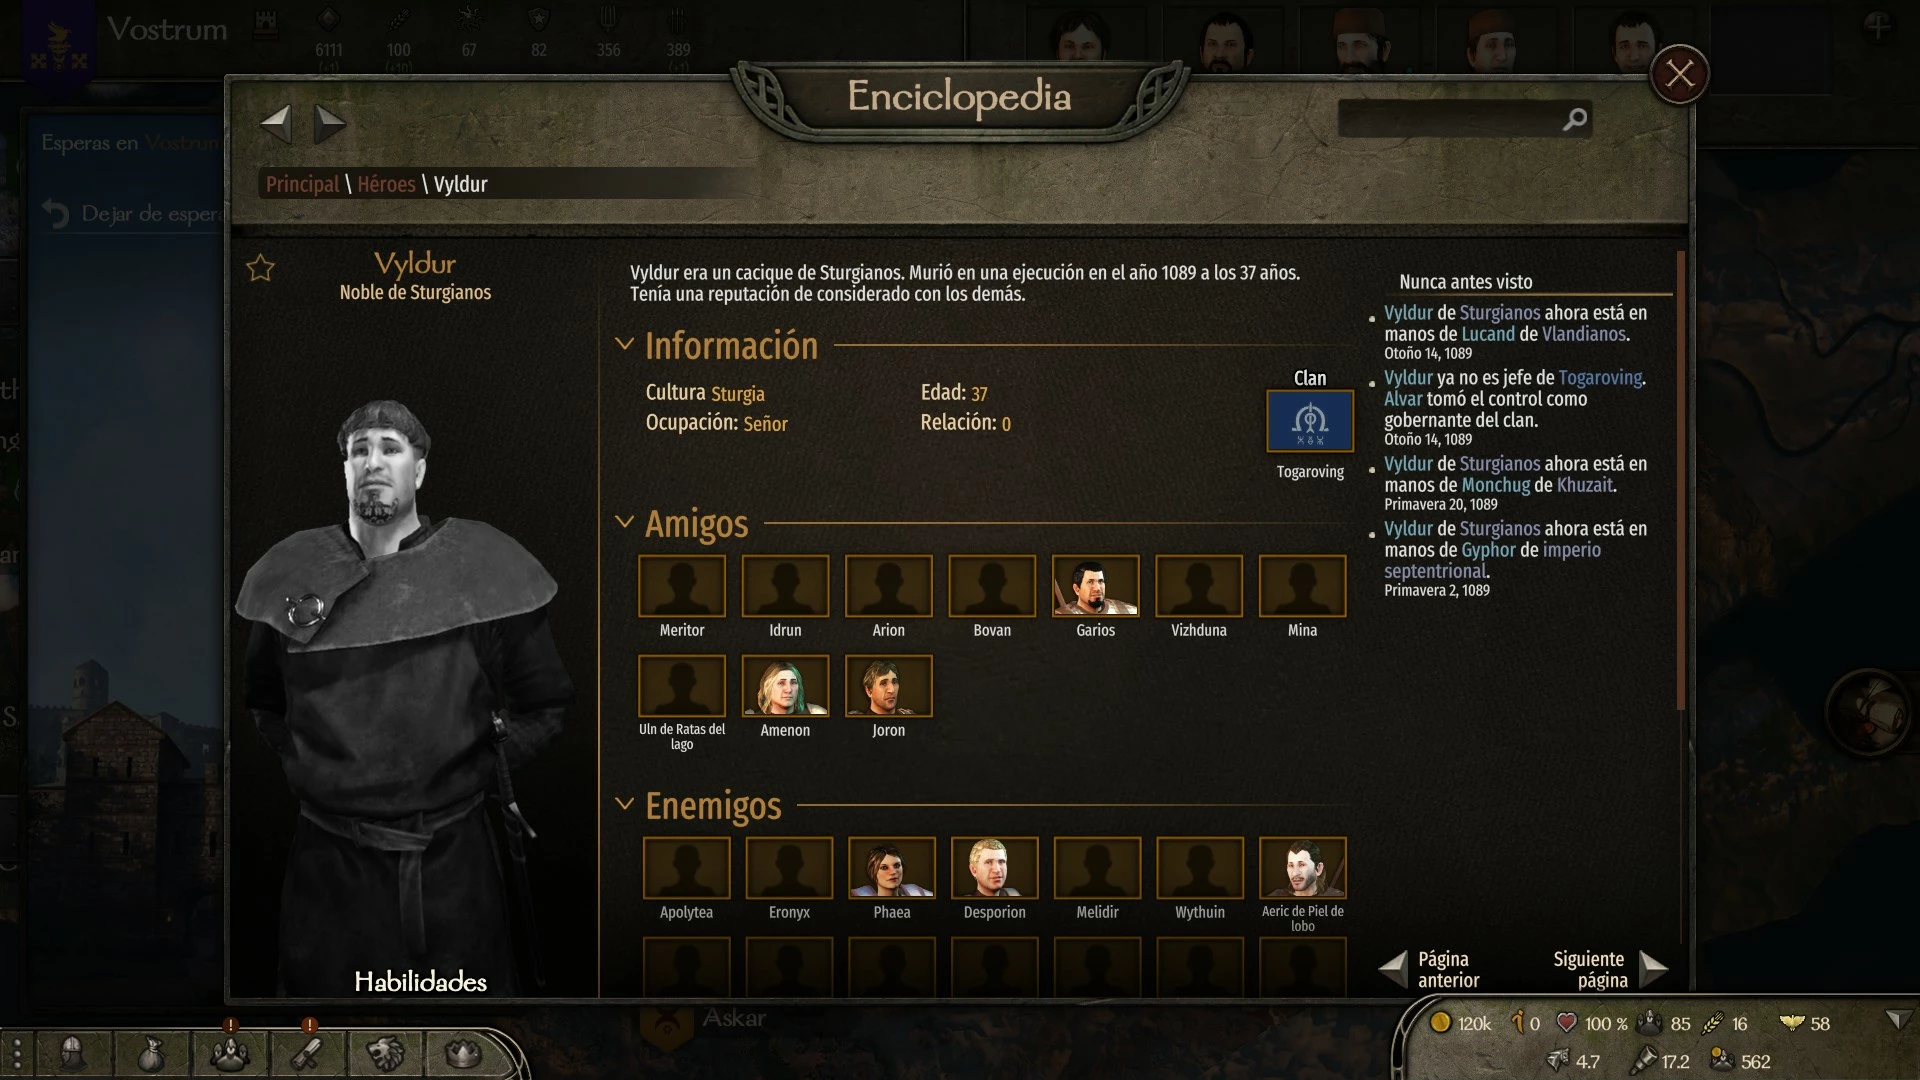Go to Héroes in the breadcrumb

point(386,184)
